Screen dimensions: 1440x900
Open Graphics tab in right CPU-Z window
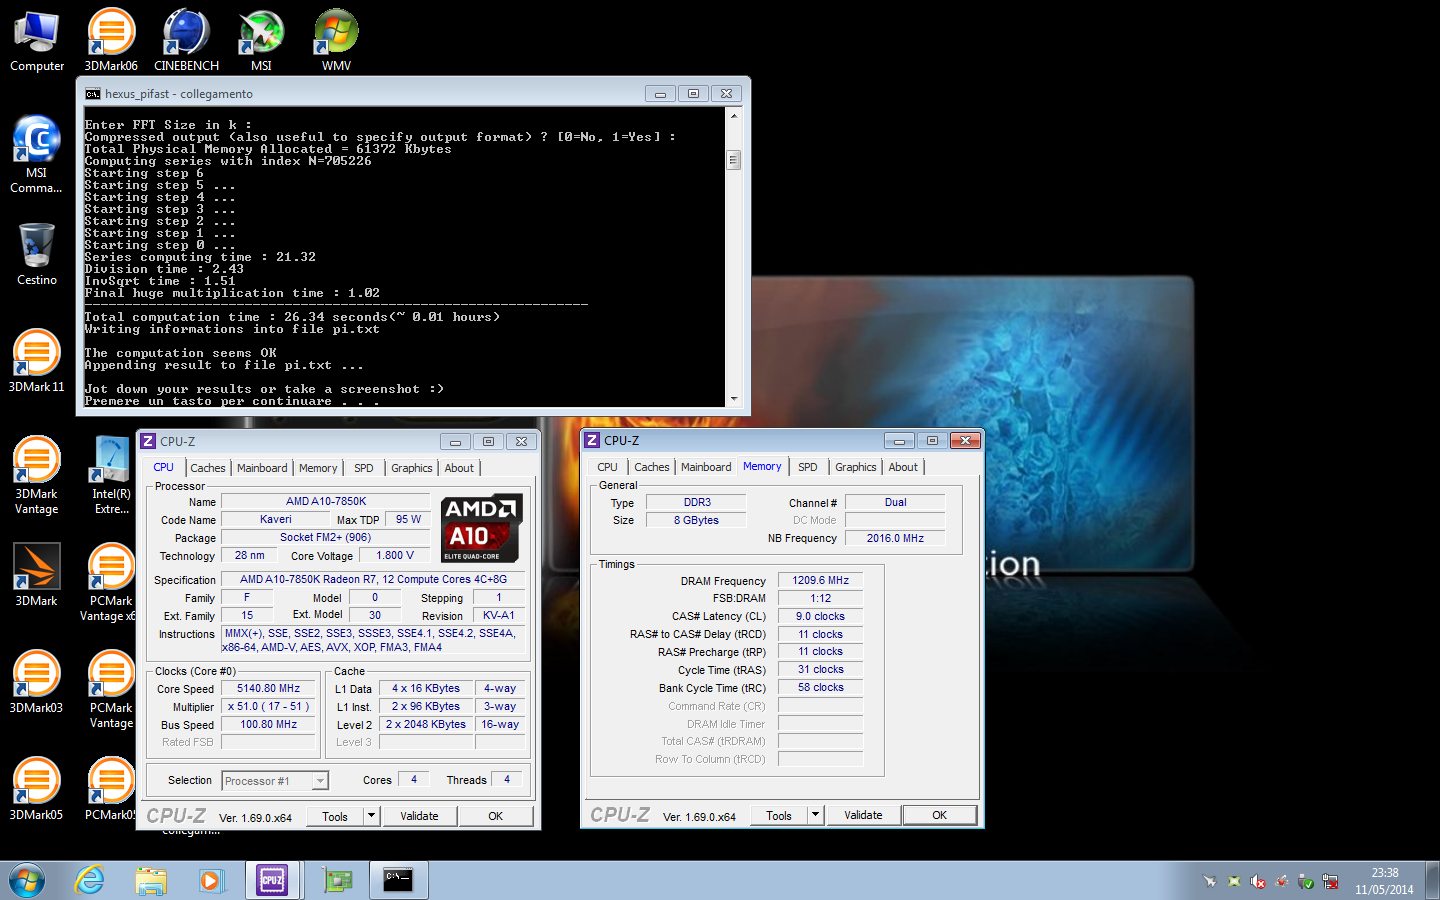pyautogui.click(x=856, y=467)
